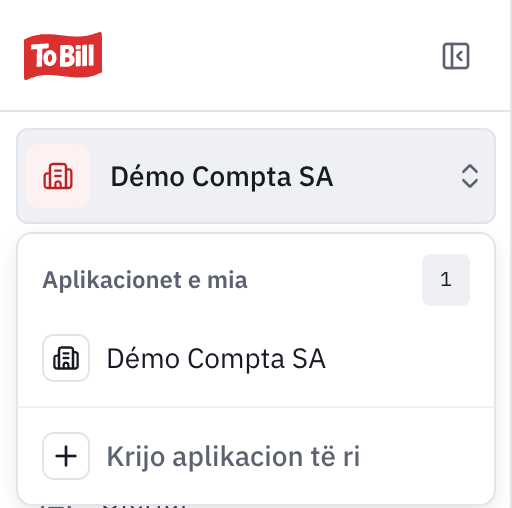
Task: Click the selected company name in selector header
Action: click(222, 177)
